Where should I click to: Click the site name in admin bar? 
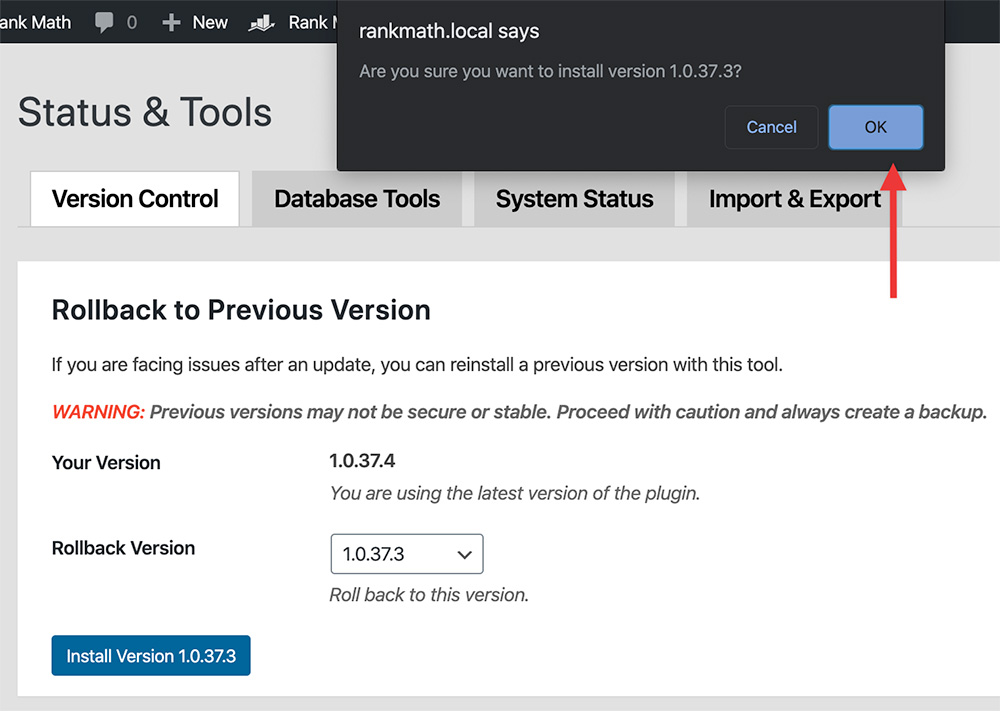tap(36, 22)
